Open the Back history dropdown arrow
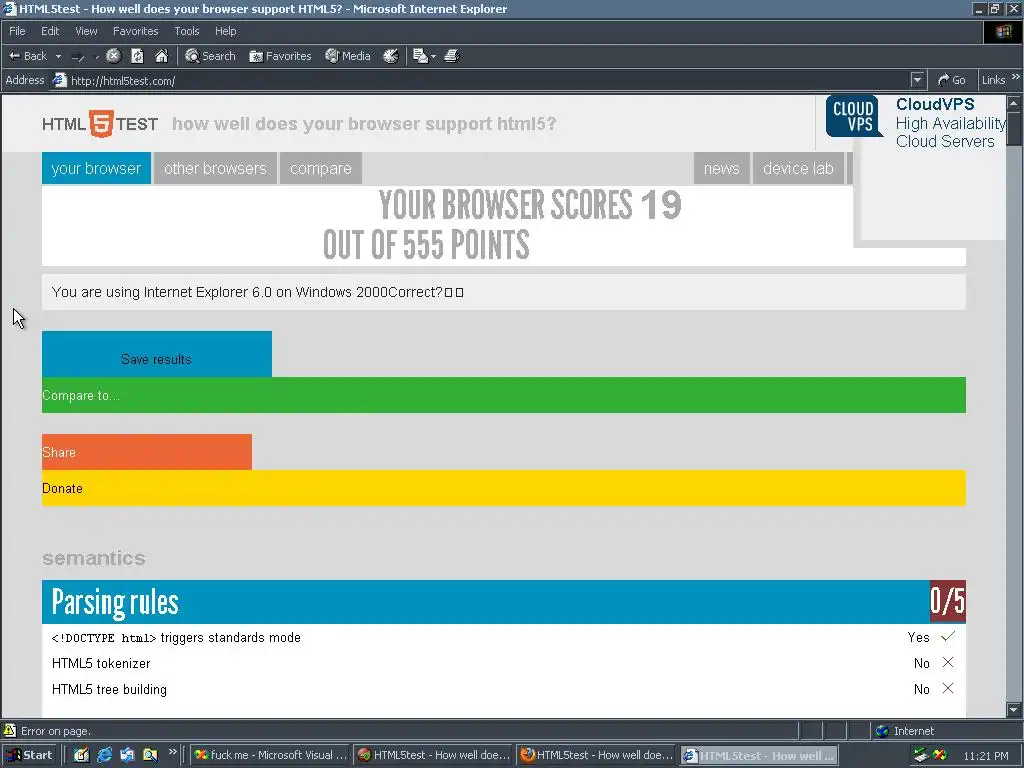Viewport: 1024px width, 768px height. 58,56
